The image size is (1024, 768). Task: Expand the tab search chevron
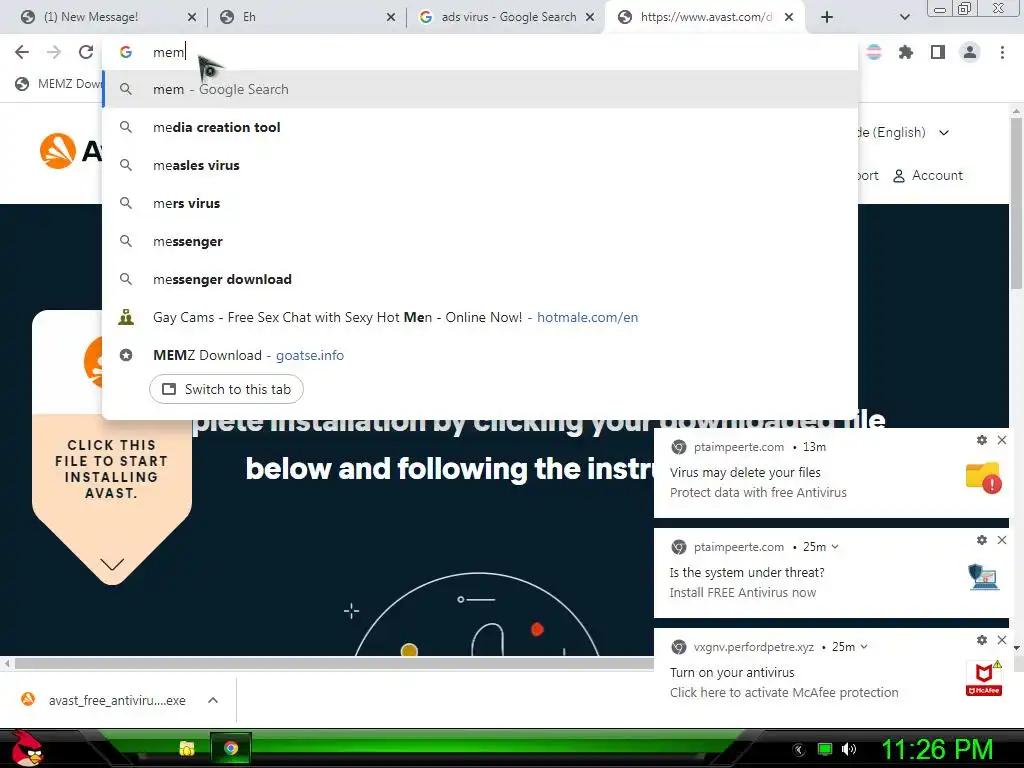pos(904,17)
